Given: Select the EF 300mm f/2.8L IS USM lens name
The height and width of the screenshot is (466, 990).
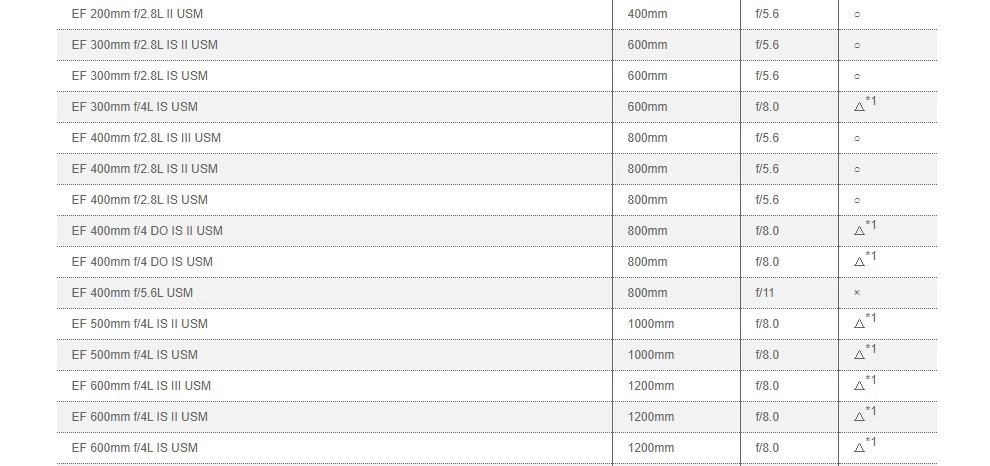Looking at the screenshot, I should pos(139,76).
